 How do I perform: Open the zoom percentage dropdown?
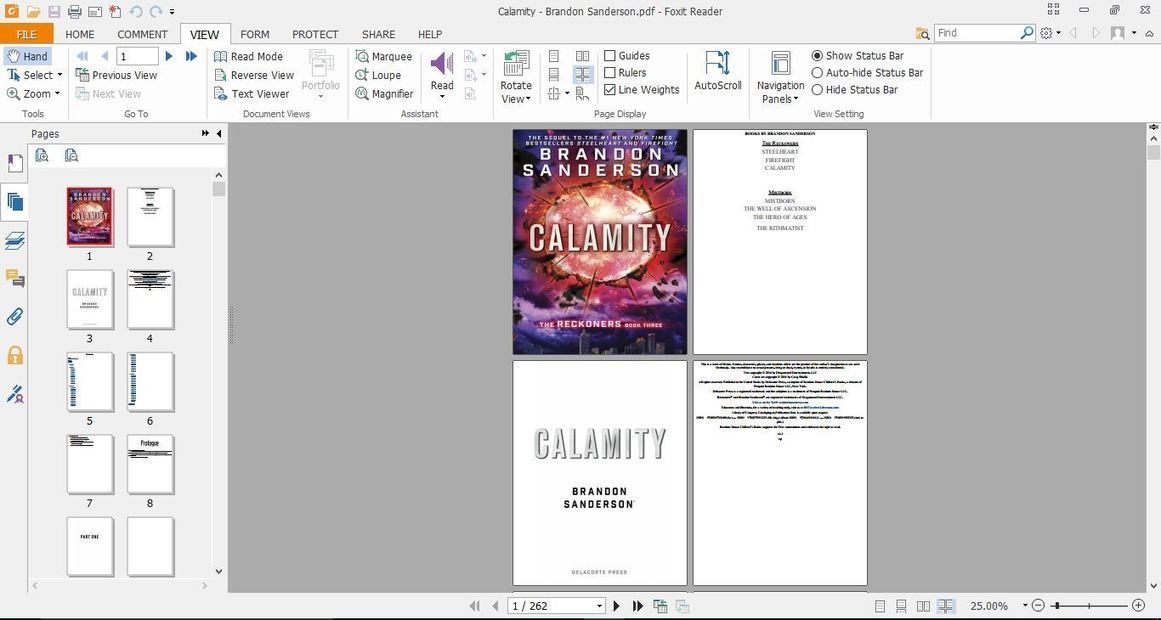coord(1025,606)
